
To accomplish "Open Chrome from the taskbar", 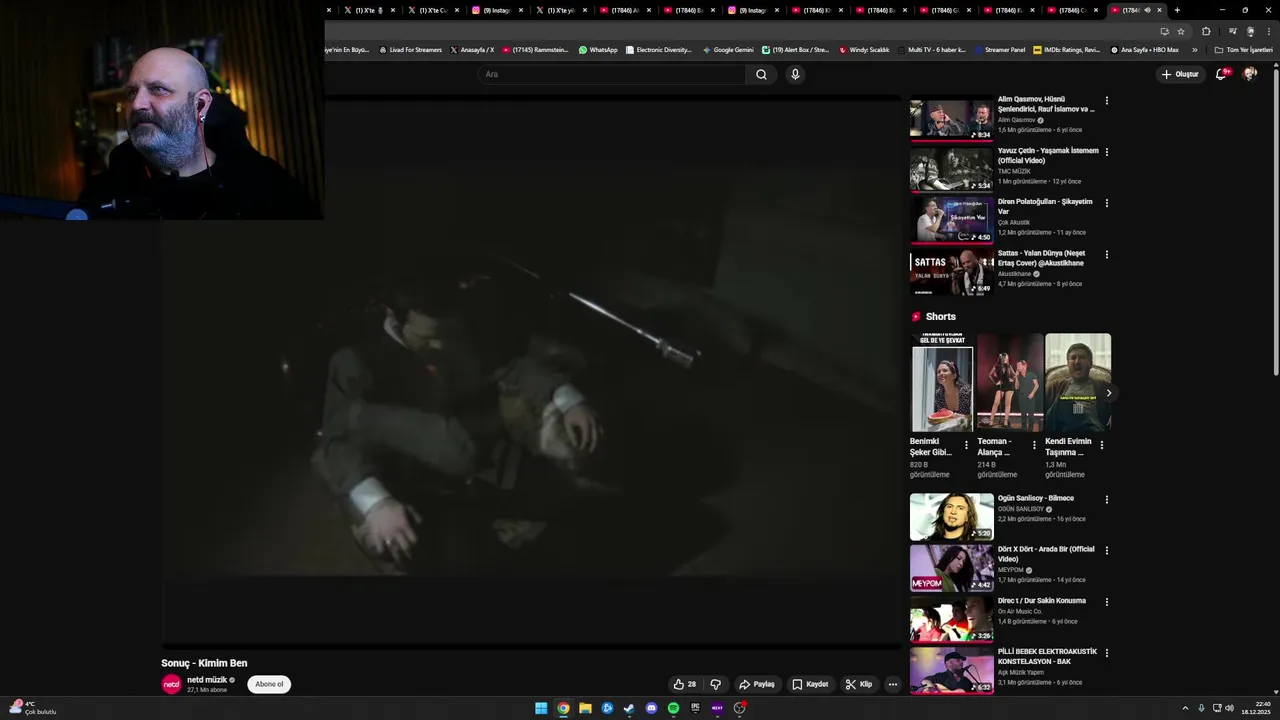I will 563,708.
